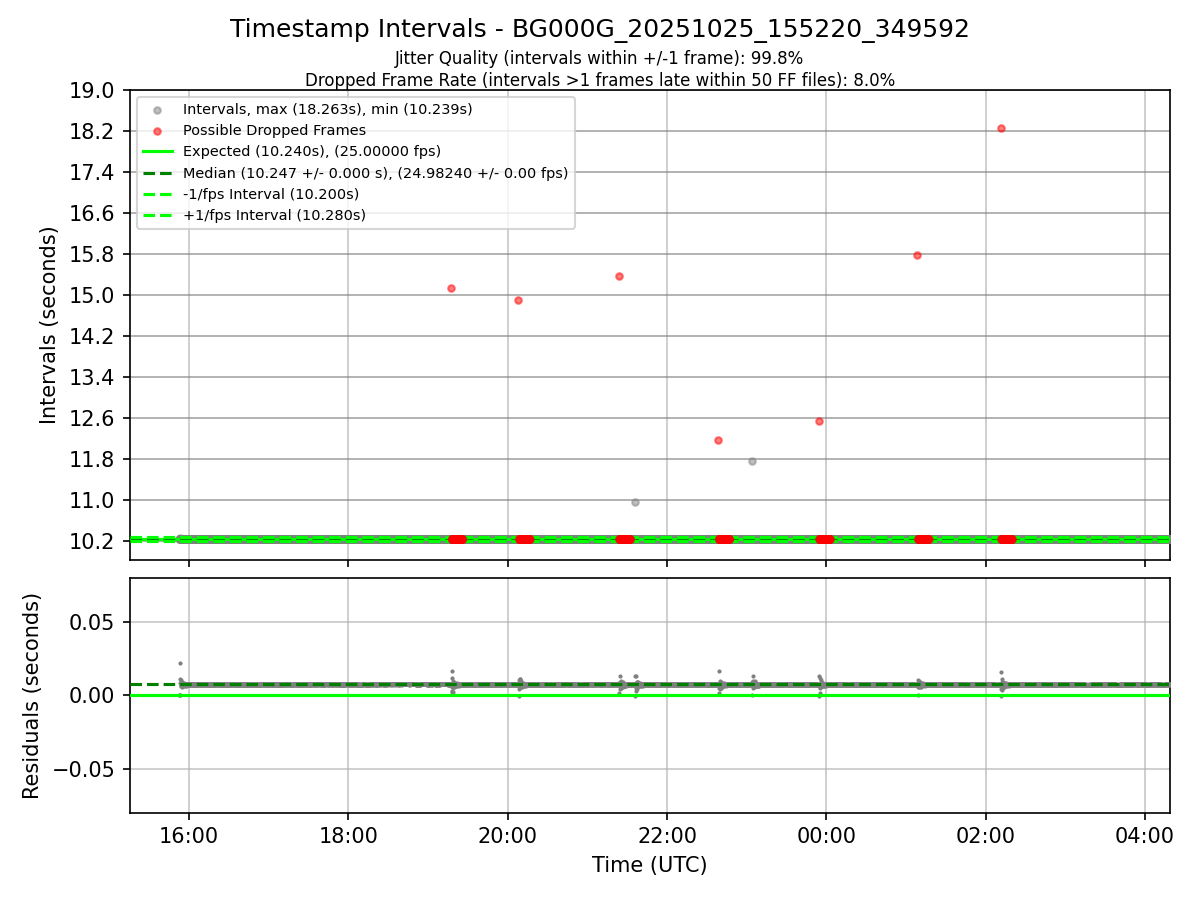Click the red point near 12.6 seconds just before 00:00
Screen dimensions: 1200x900
pos(819,421)
